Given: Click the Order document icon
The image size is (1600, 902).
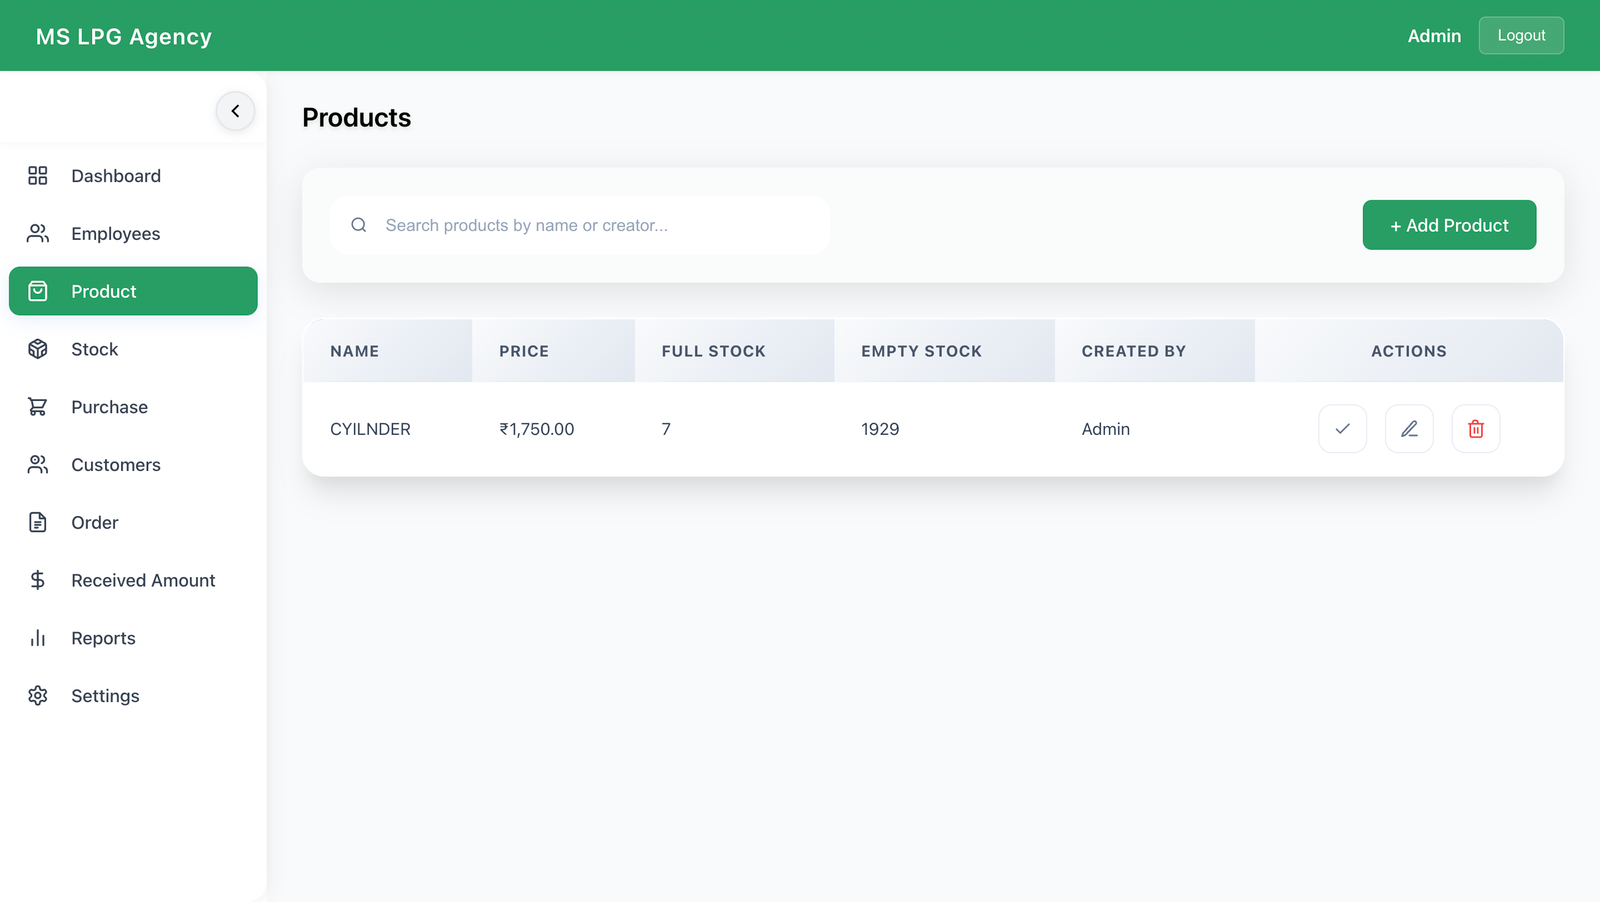Looking at the screenshot, I should (x=38, y=522).
